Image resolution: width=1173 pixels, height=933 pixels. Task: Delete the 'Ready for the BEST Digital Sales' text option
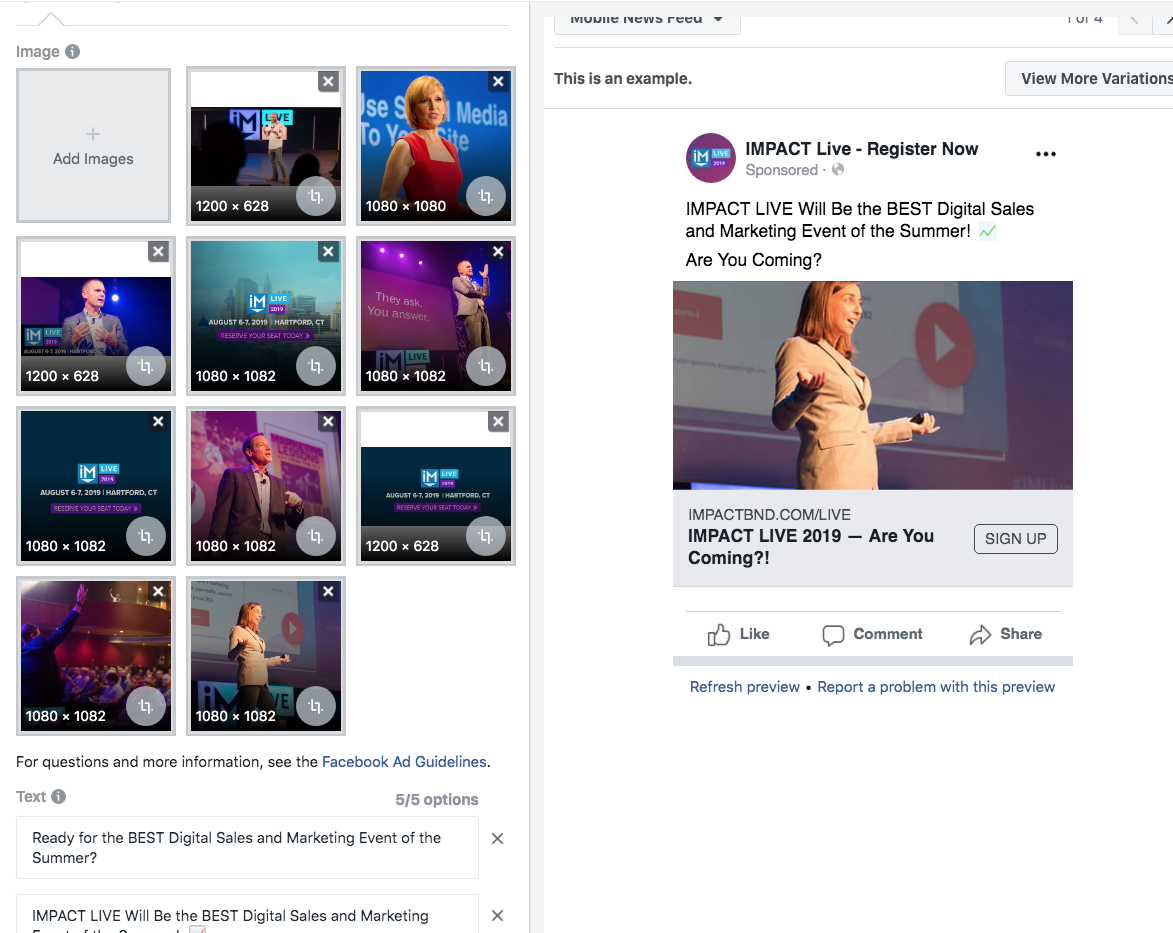tap(497, 839)
